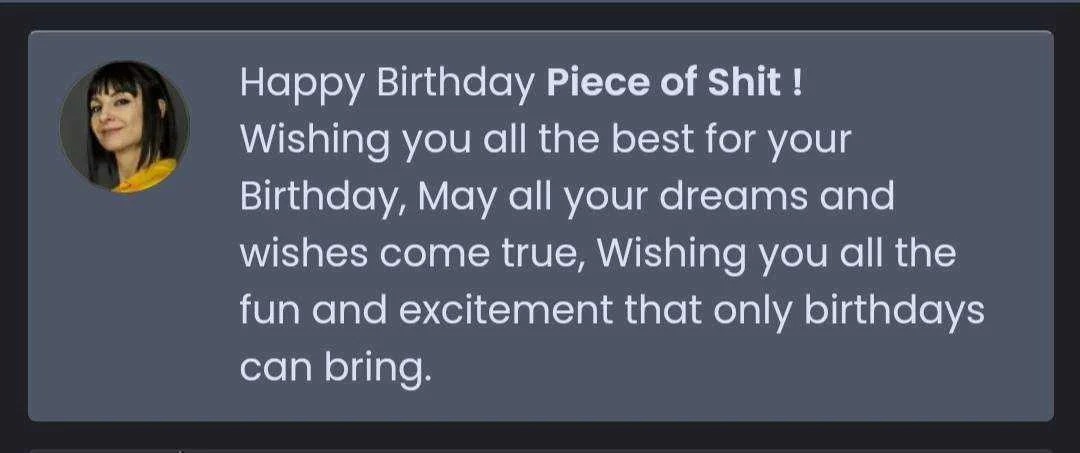The image size is (1080, 453).
Task: Click the "Wishing you all the best" line
Action: (x=546, y=141)
